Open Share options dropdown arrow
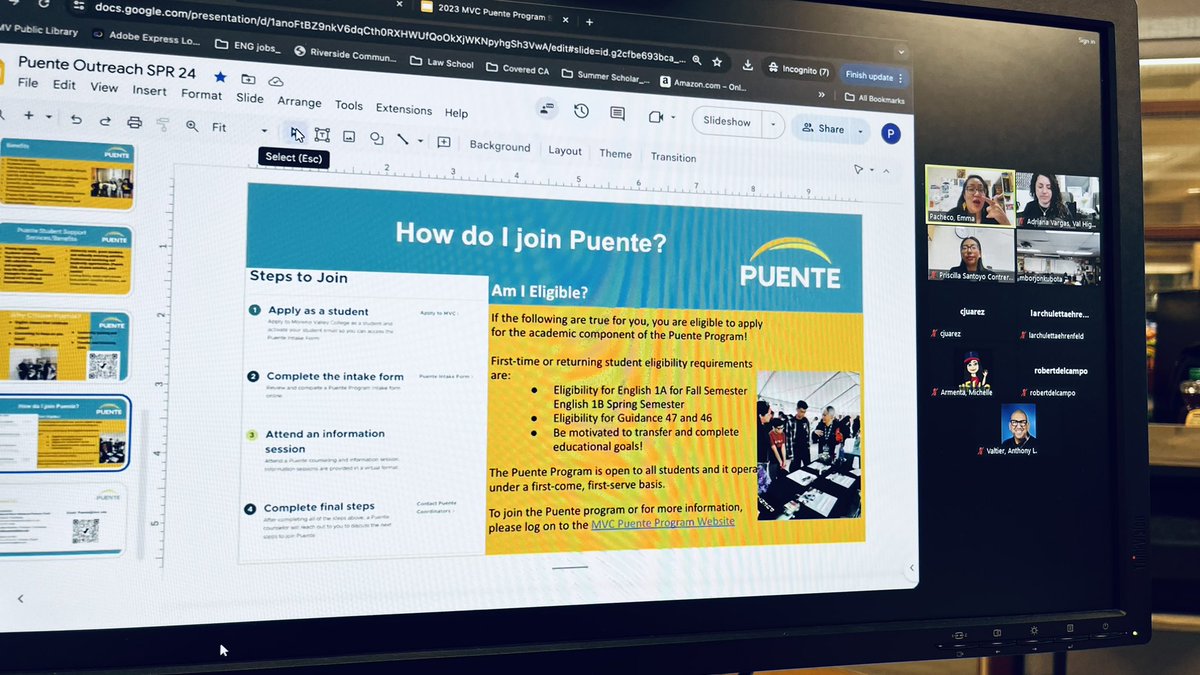The image size is (1200, 675). pos(860,130)
